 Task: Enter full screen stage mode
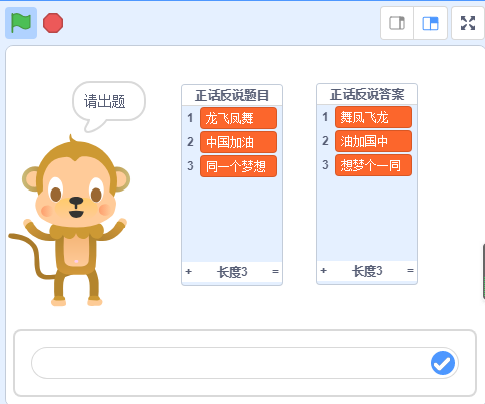[x=468, y=23]
